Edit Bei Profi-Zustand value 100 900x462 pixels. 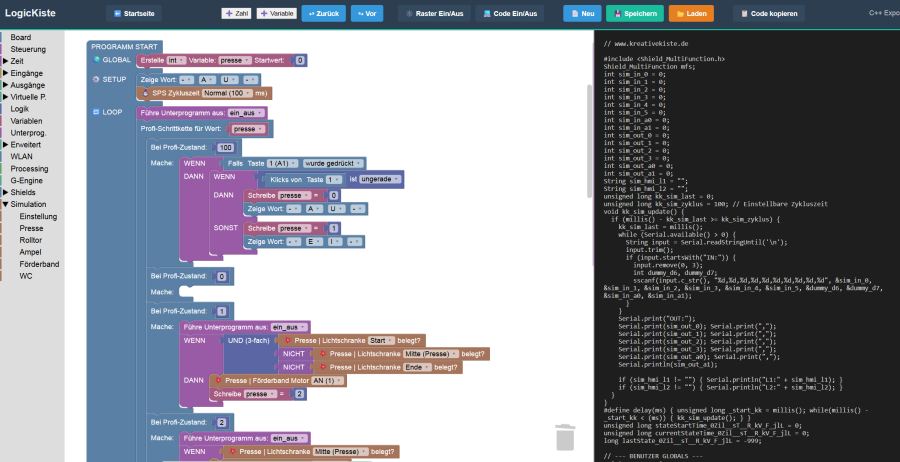(x=226, y=147)
